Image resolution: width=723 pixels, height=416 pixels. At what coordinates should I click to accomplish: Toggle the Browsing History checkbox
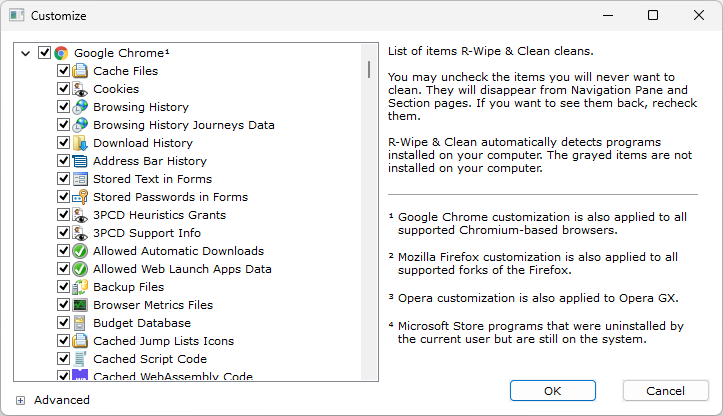63,107
